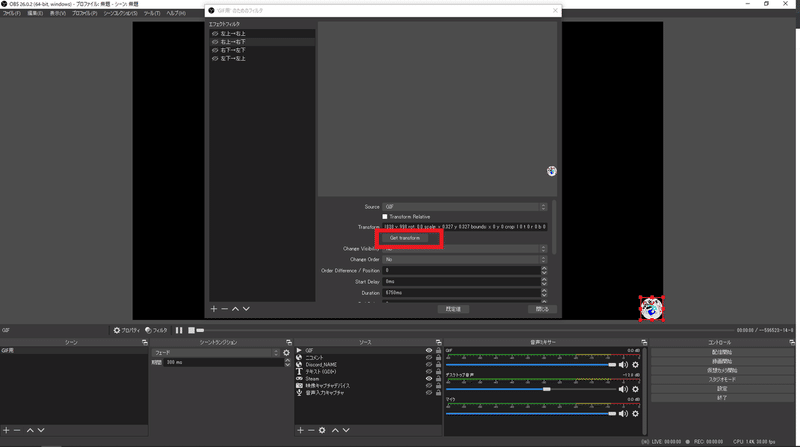Click the Order Difference / Position field
The width and height of the screenshot is (800, 447).
[462, 270]
